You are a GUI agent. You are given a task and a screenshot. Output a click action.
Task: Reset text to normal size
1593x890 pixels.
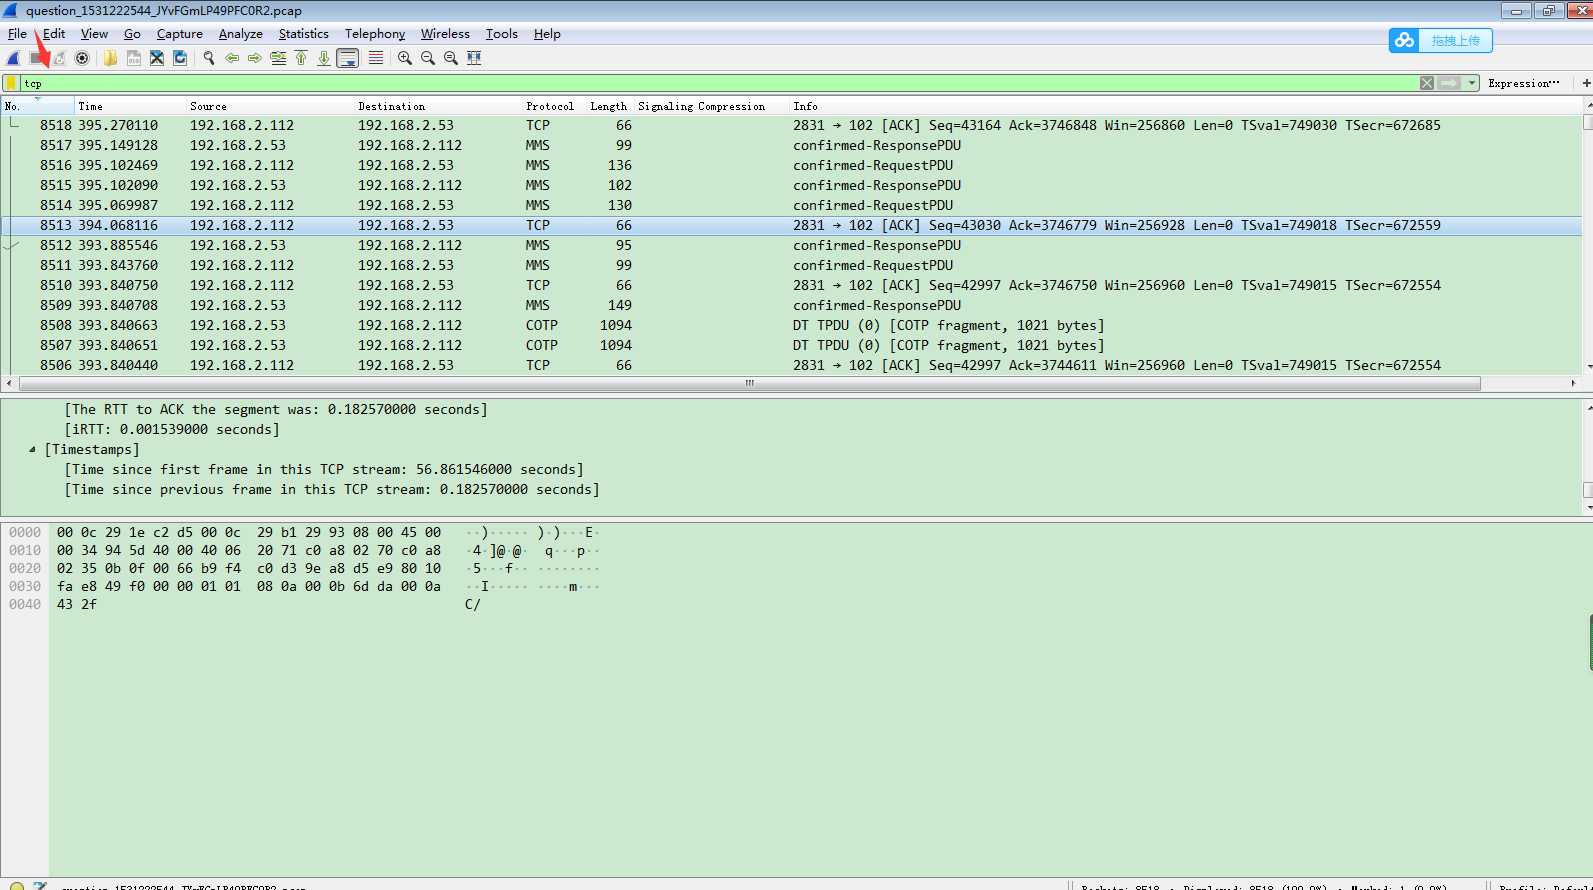(x=451, y=58)
